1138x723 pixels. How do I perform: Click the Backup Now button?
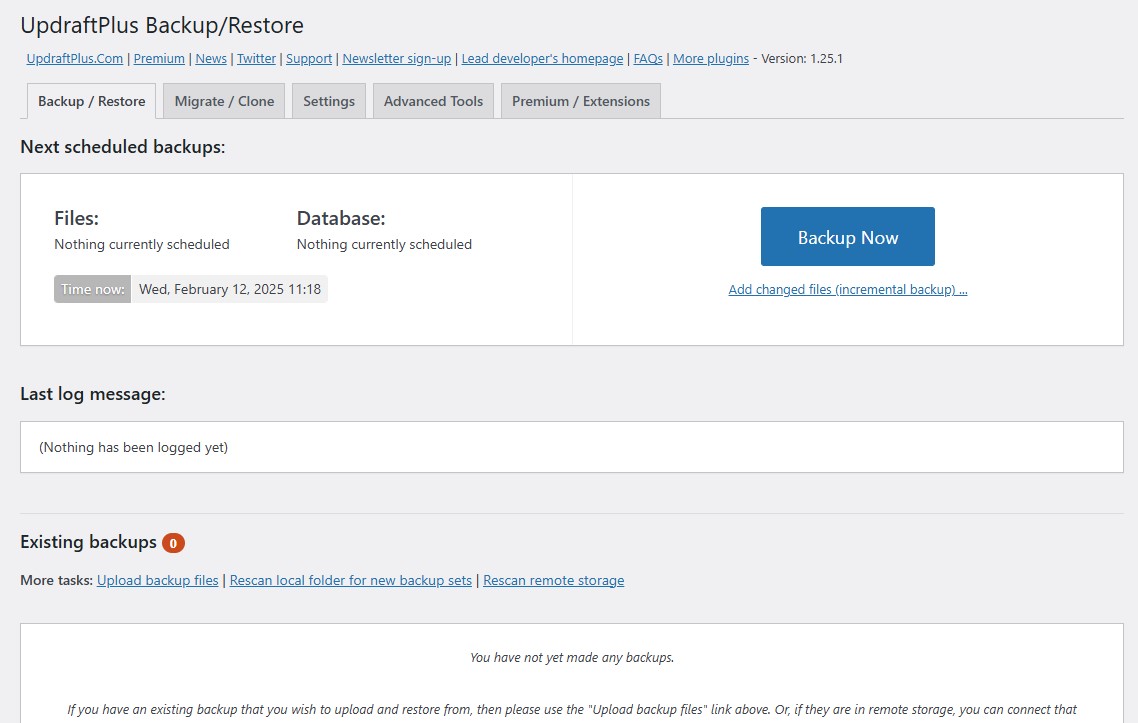tap(848, 237)
